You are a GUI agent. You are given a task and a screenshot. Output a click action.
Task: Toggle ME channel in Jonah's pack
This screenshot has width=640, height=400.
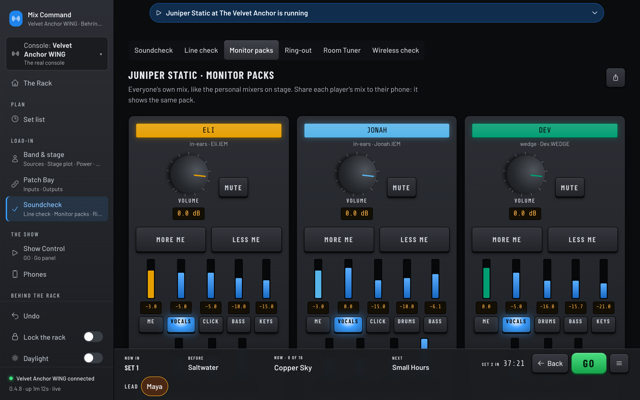[x=318, y=324]
